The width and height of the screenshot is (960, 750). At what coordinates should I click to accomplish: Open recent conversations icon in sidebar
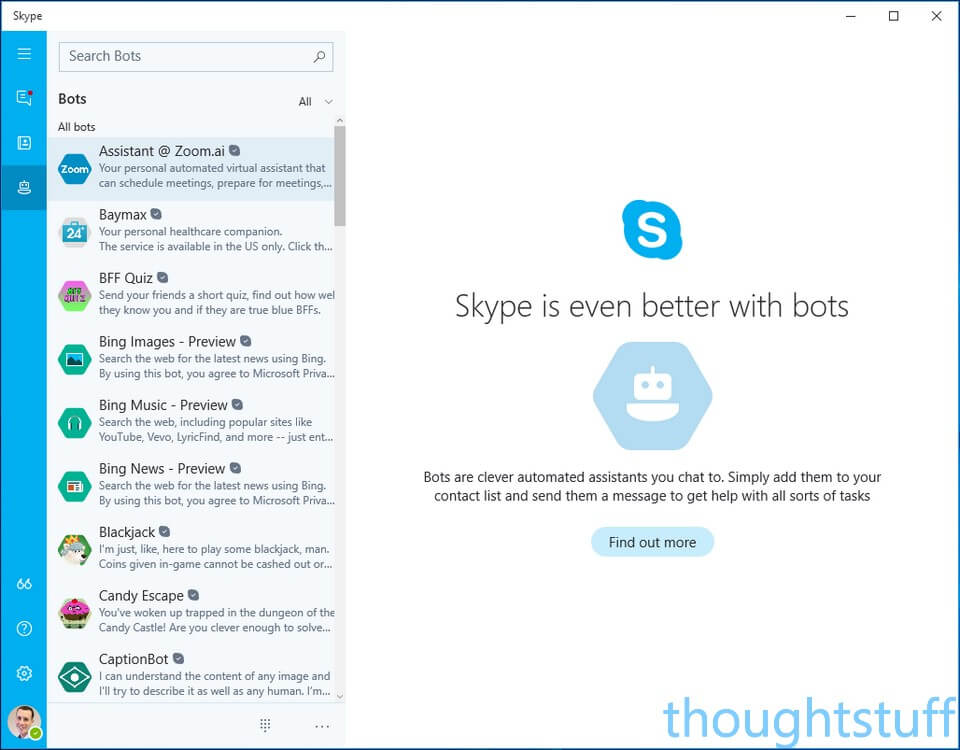click(x=24, y=98)
